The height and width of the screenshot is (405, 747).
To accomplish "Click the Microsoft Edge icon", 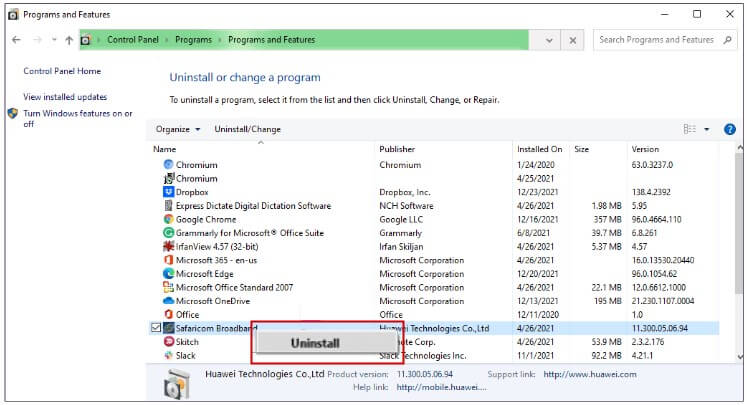I will pos(168,273).
